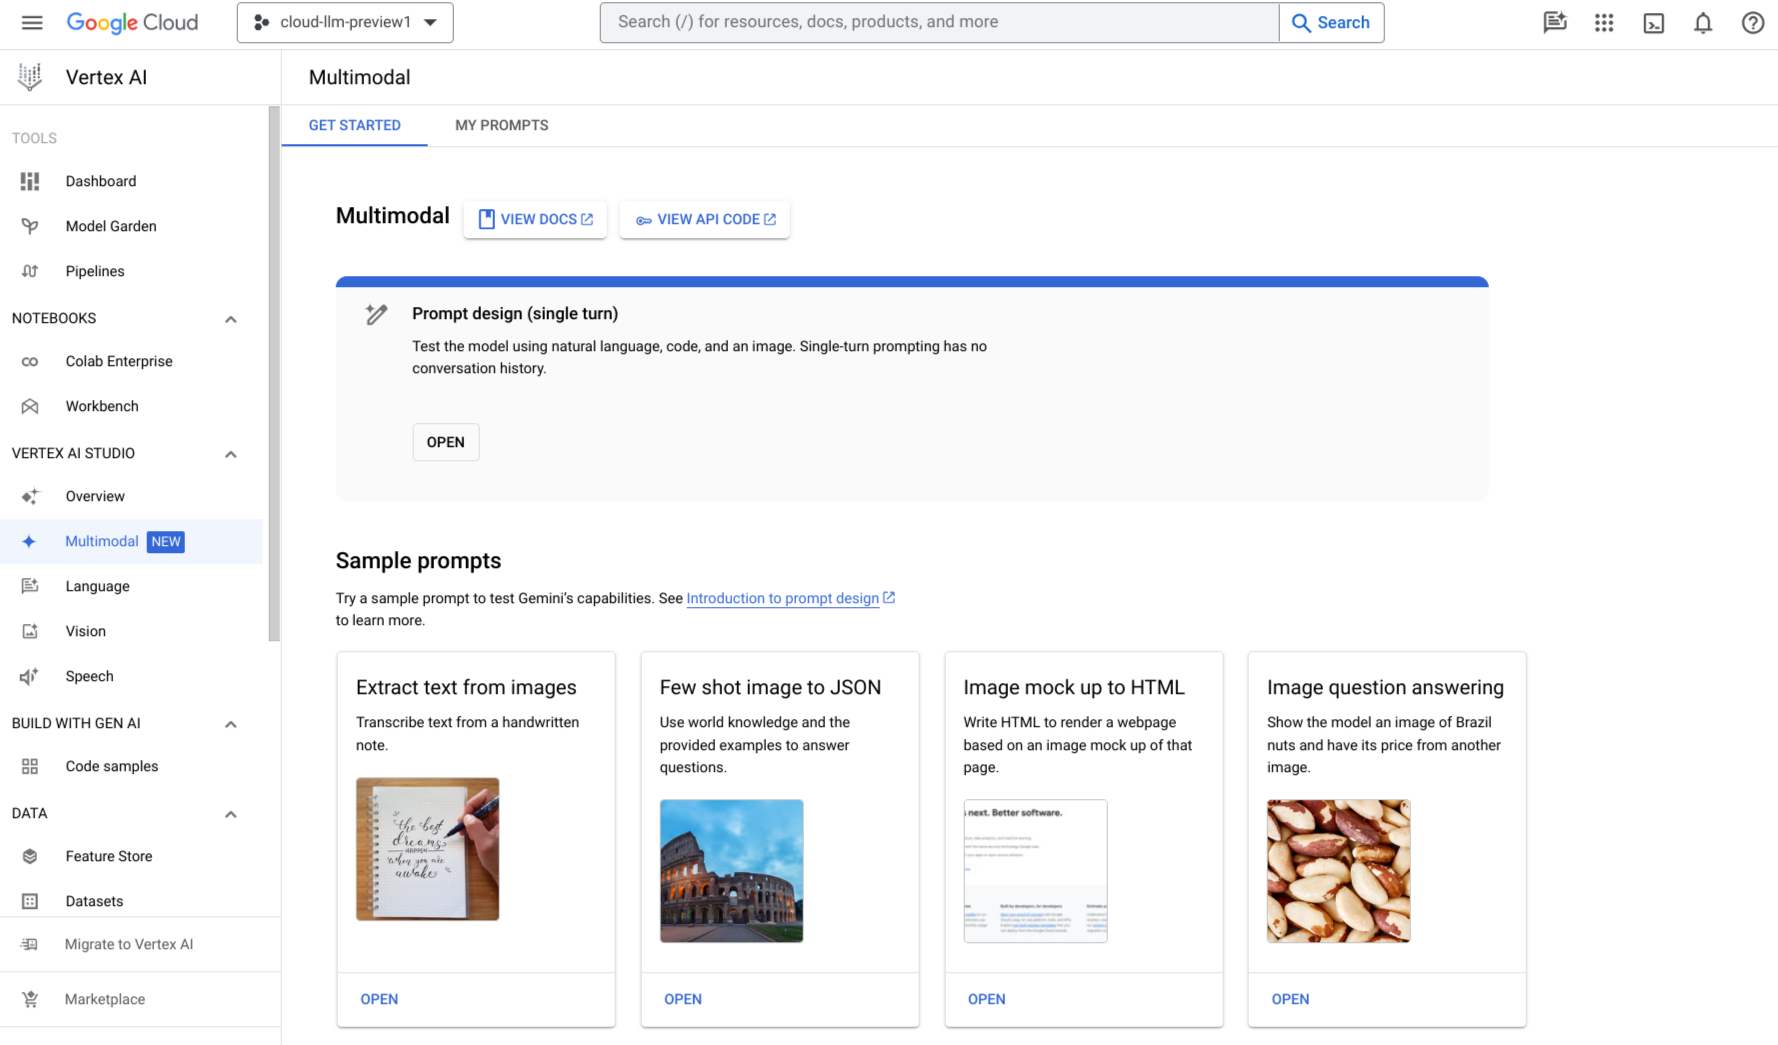The image size is (1778, 1045).
Task: Activate the Cloud Shell terminal
Action: pyautogui.click(x=1652, y=22)
